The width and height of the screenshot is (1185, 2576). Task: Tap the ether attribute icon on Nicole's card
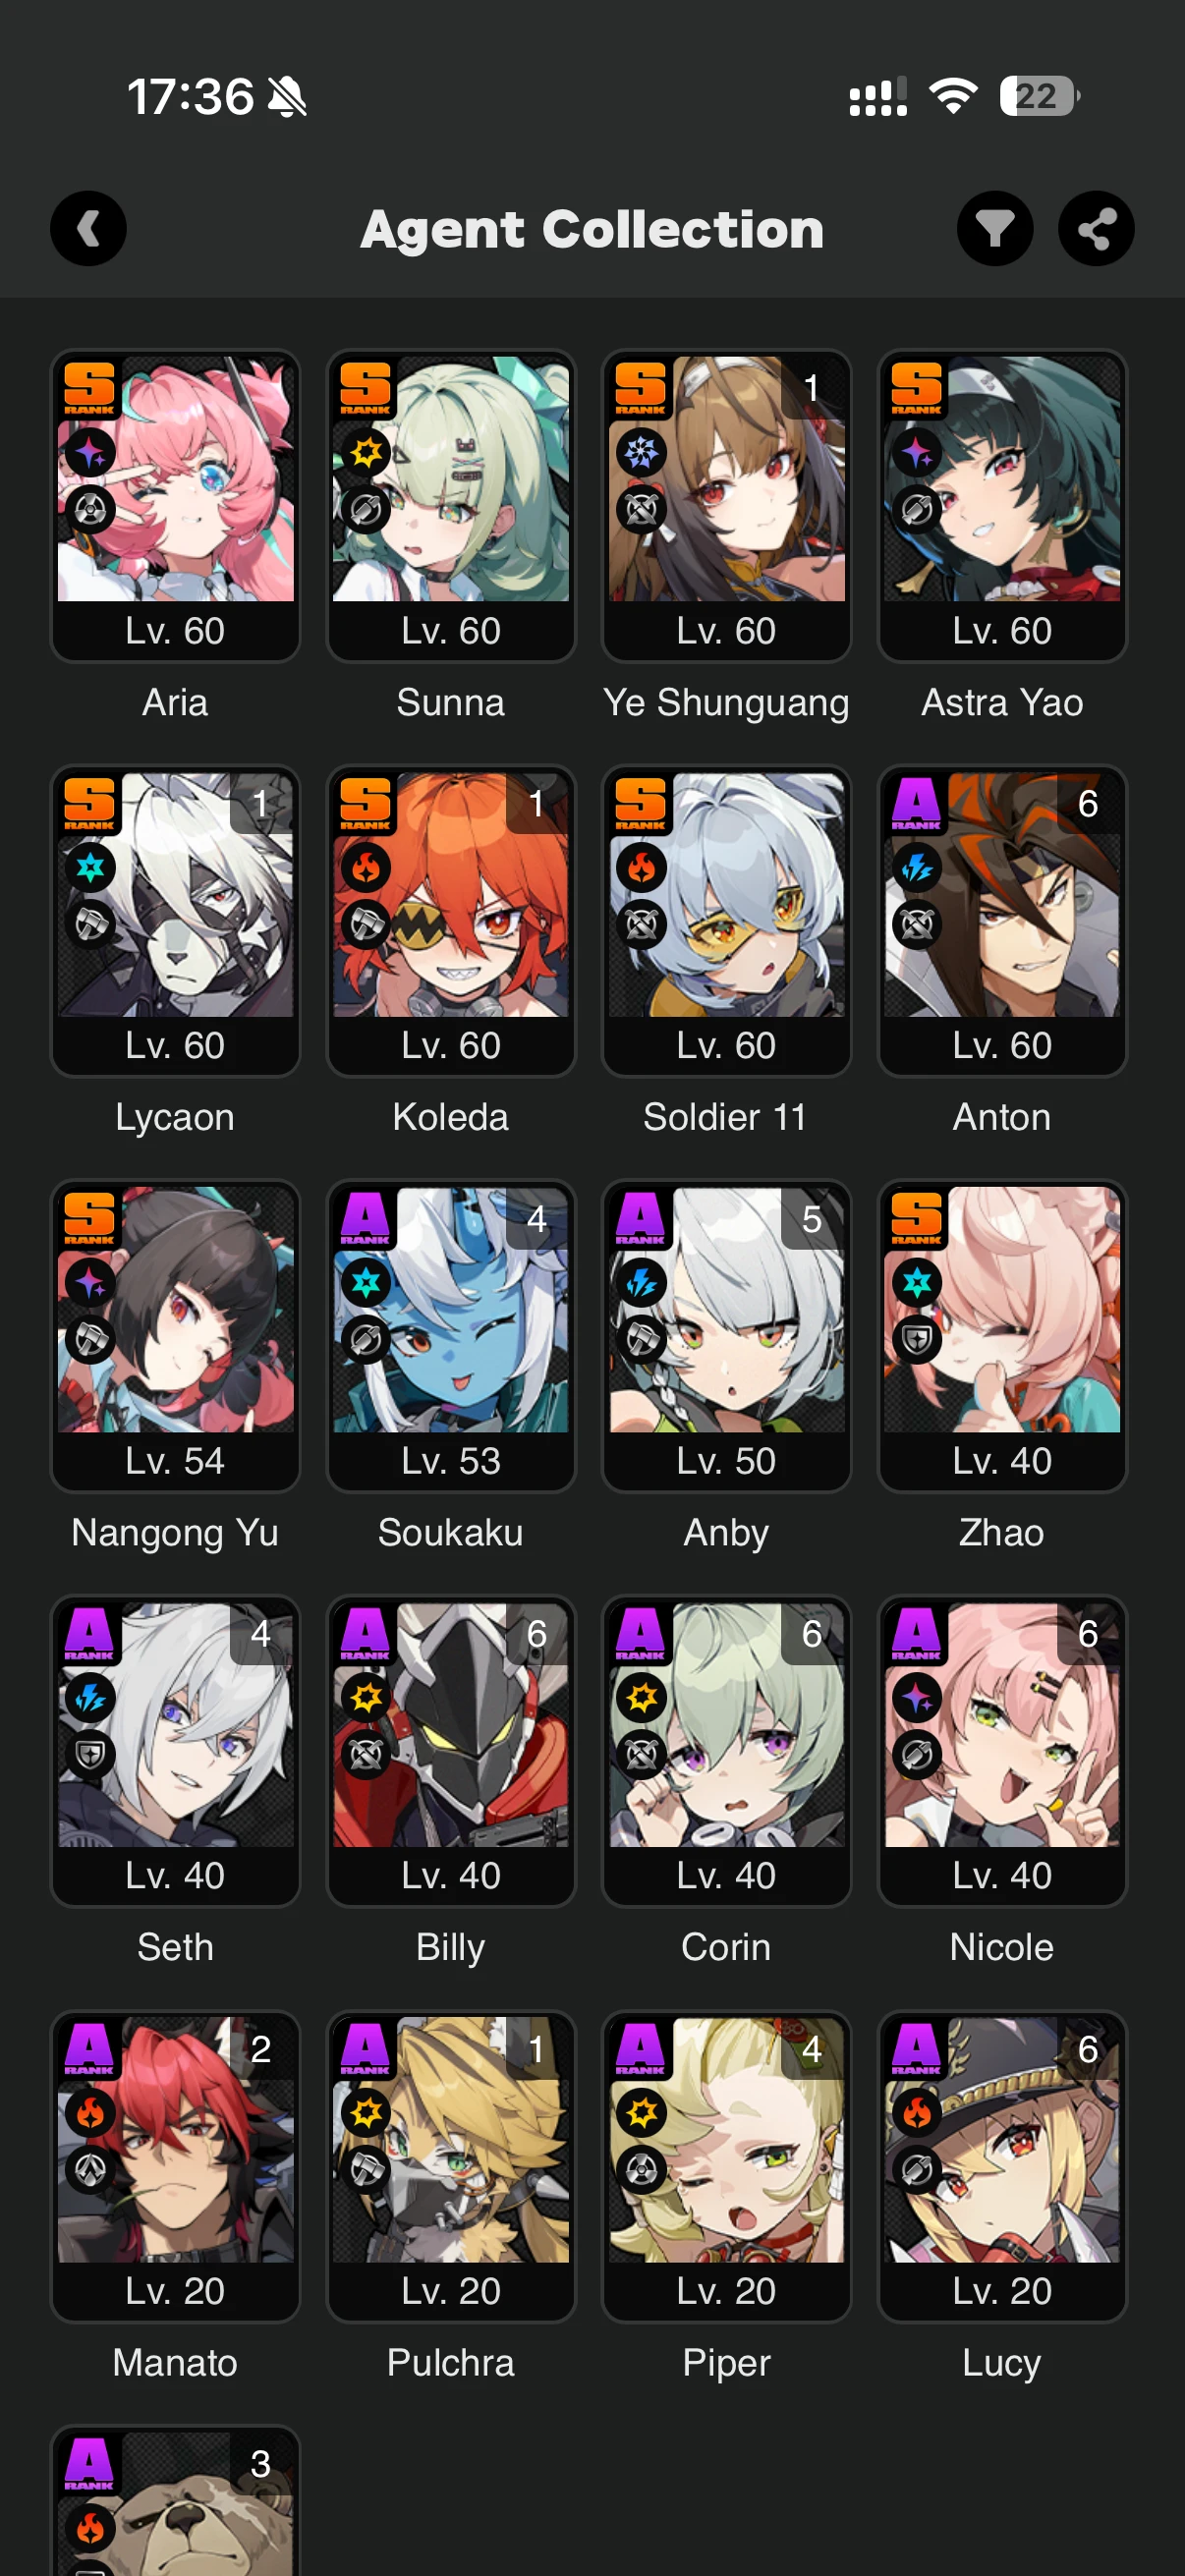(x=917, y=1697)
